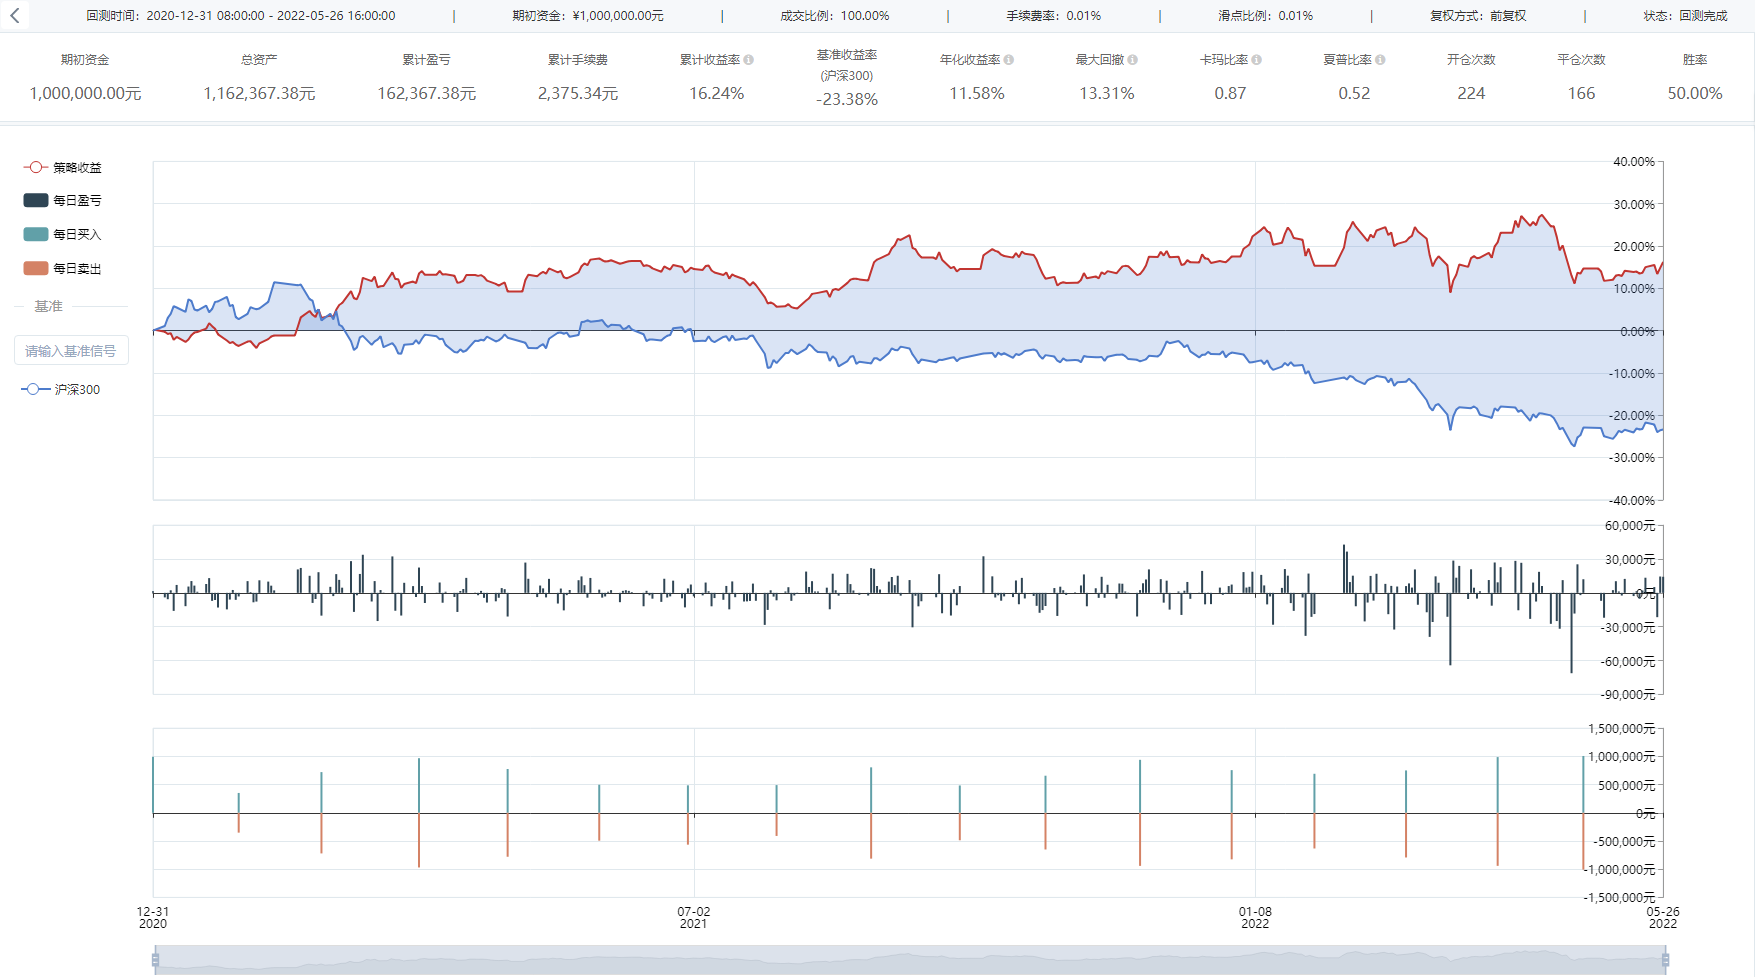Toggle the 沪深300 benchmark legend series
Viewport: 1755px width, 977px height.
coord(61,389)
